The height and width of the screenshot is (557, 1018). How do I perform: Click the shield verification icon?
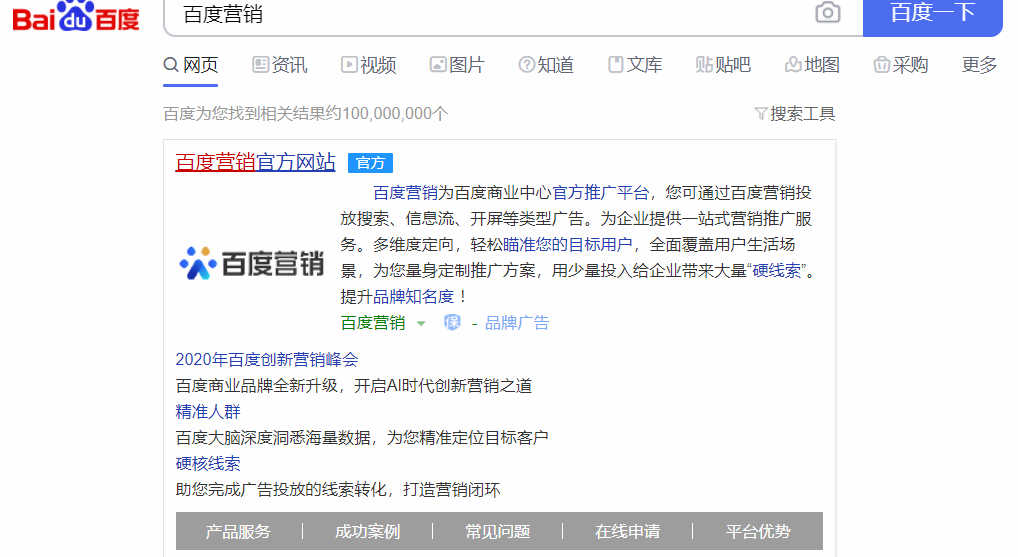coord(452,323)
